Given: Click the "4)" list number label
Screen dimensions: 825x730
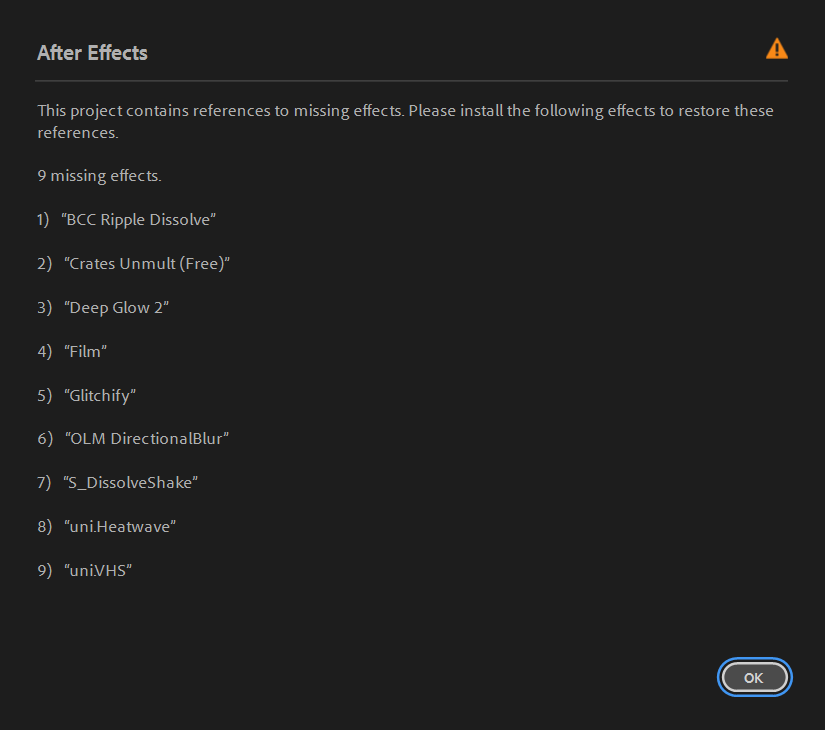Looking at the screenshot, I should (x=44, y=351).
